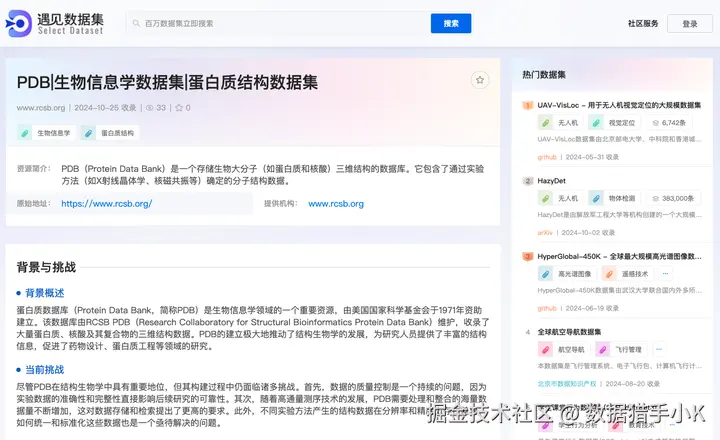
Task: Open the 社区服务 menu
Action: point(643,23)
